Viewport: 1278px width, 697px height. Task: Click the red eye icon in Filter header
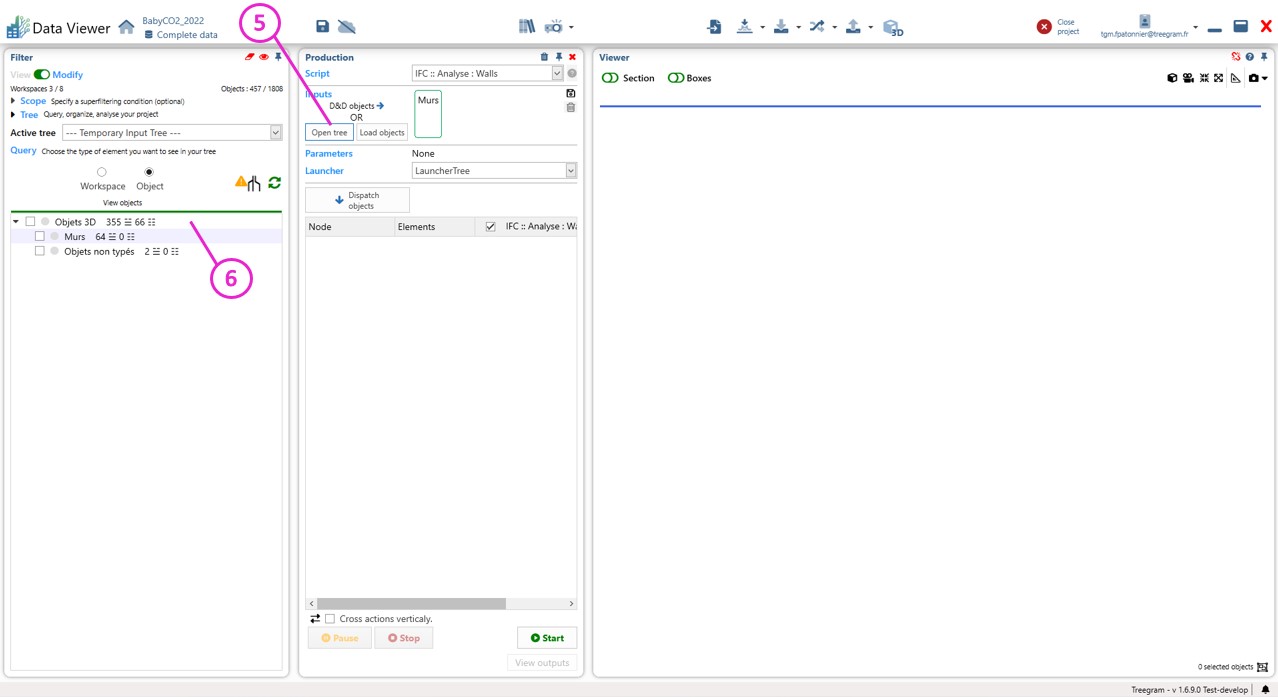click(264, 57)
